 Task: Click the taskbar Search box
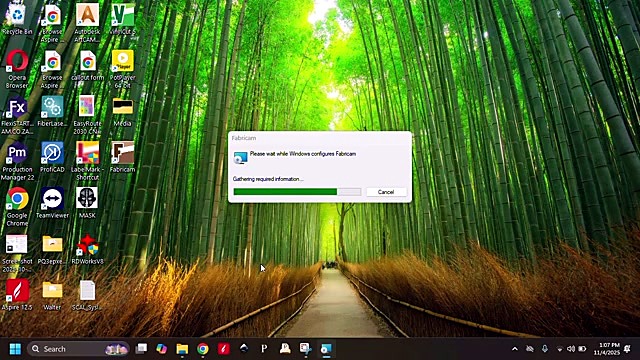click(78, 349)
